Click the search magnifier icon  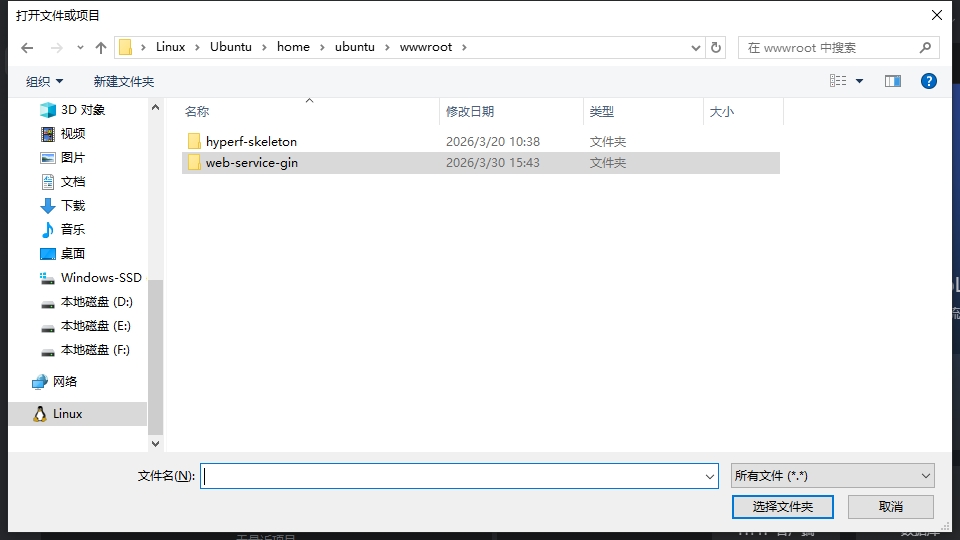926,47
